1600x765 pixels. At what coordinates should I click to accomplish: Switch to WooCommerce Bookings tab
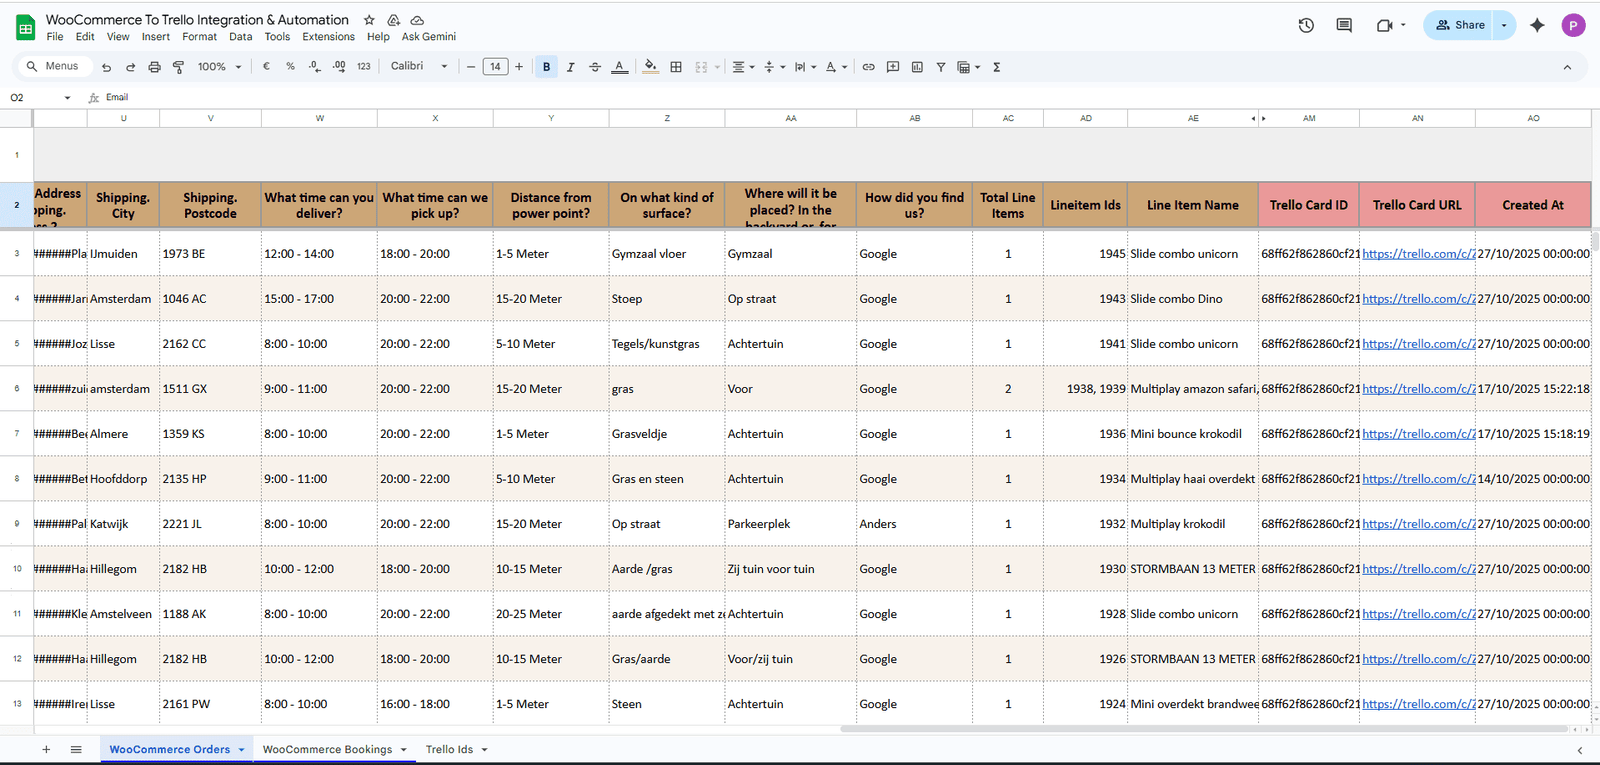(x=327, y=749)
